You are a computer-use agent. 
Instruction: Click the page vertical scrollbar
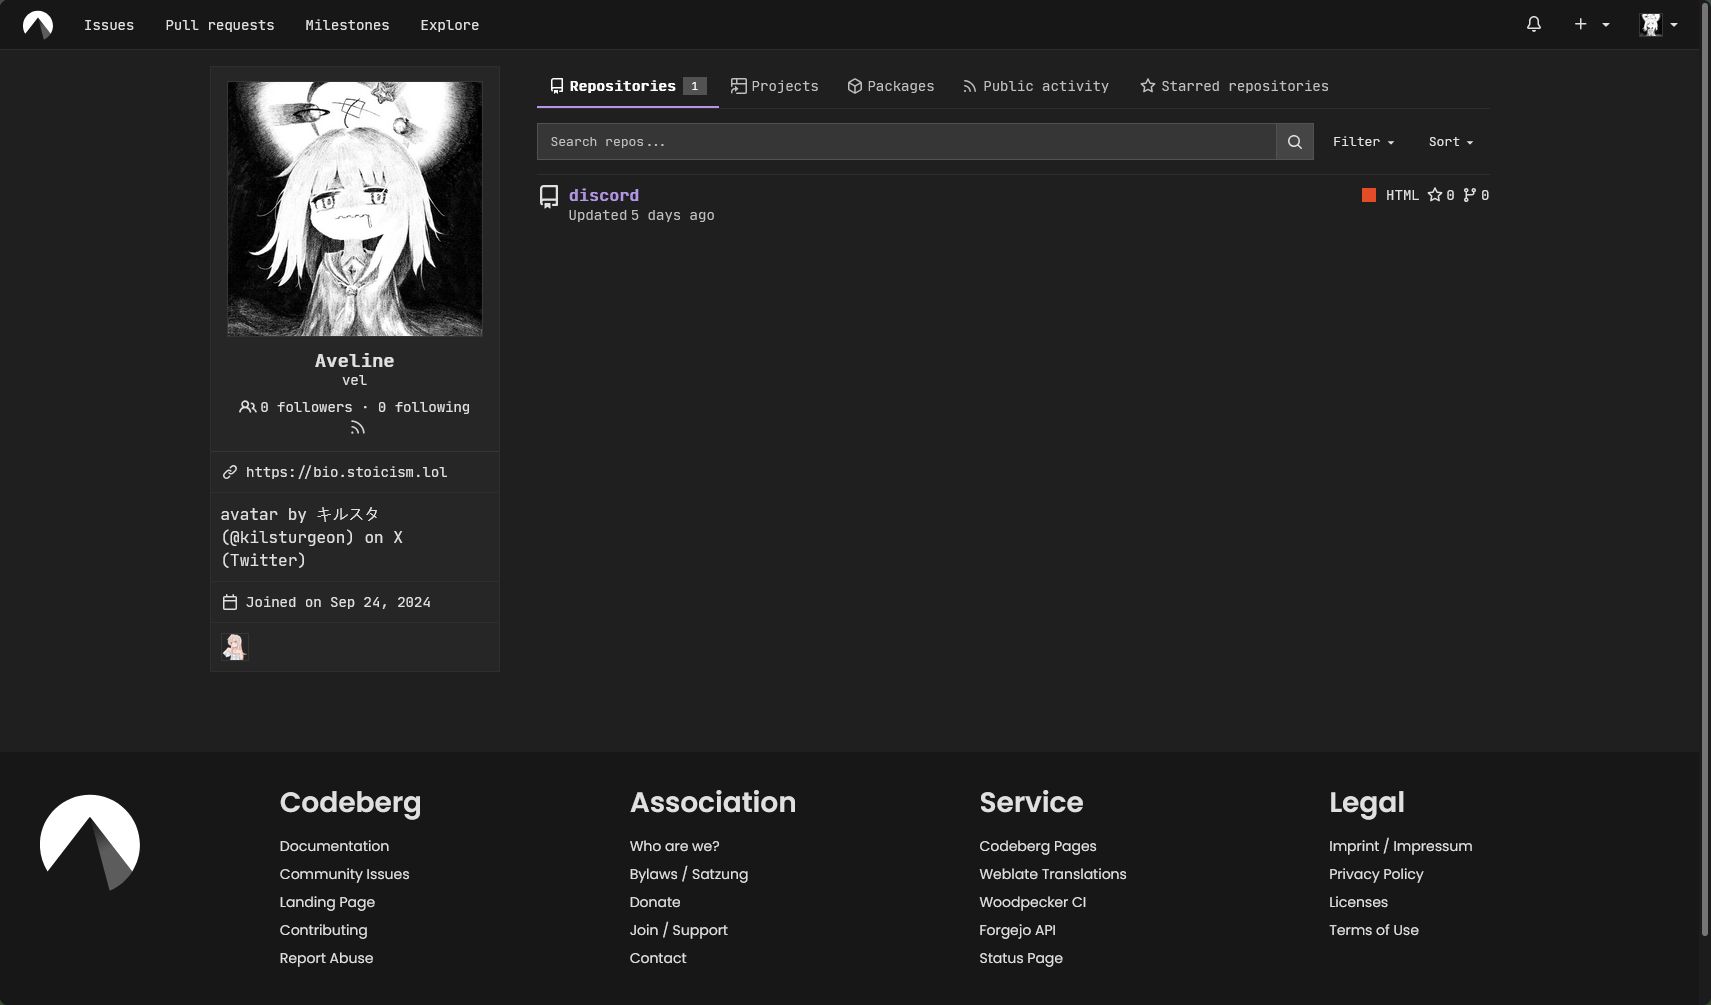[x=1705, y=470]
